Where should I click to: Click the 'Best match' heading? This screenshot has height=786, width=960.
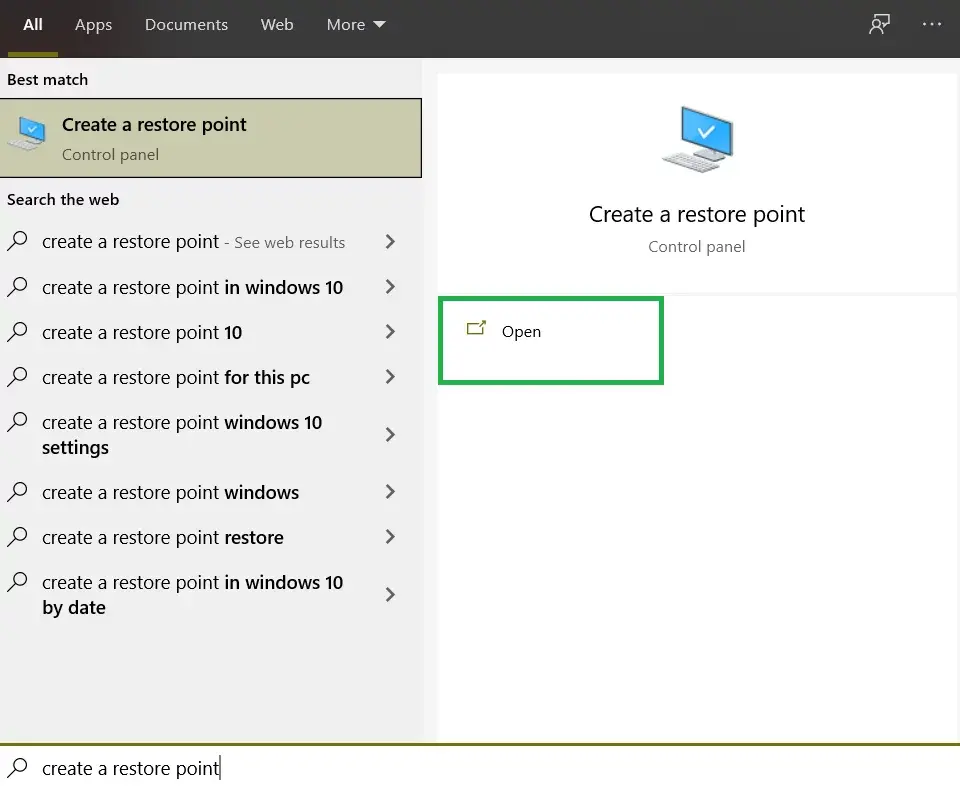pyautogui.click(x=48, y=80)
